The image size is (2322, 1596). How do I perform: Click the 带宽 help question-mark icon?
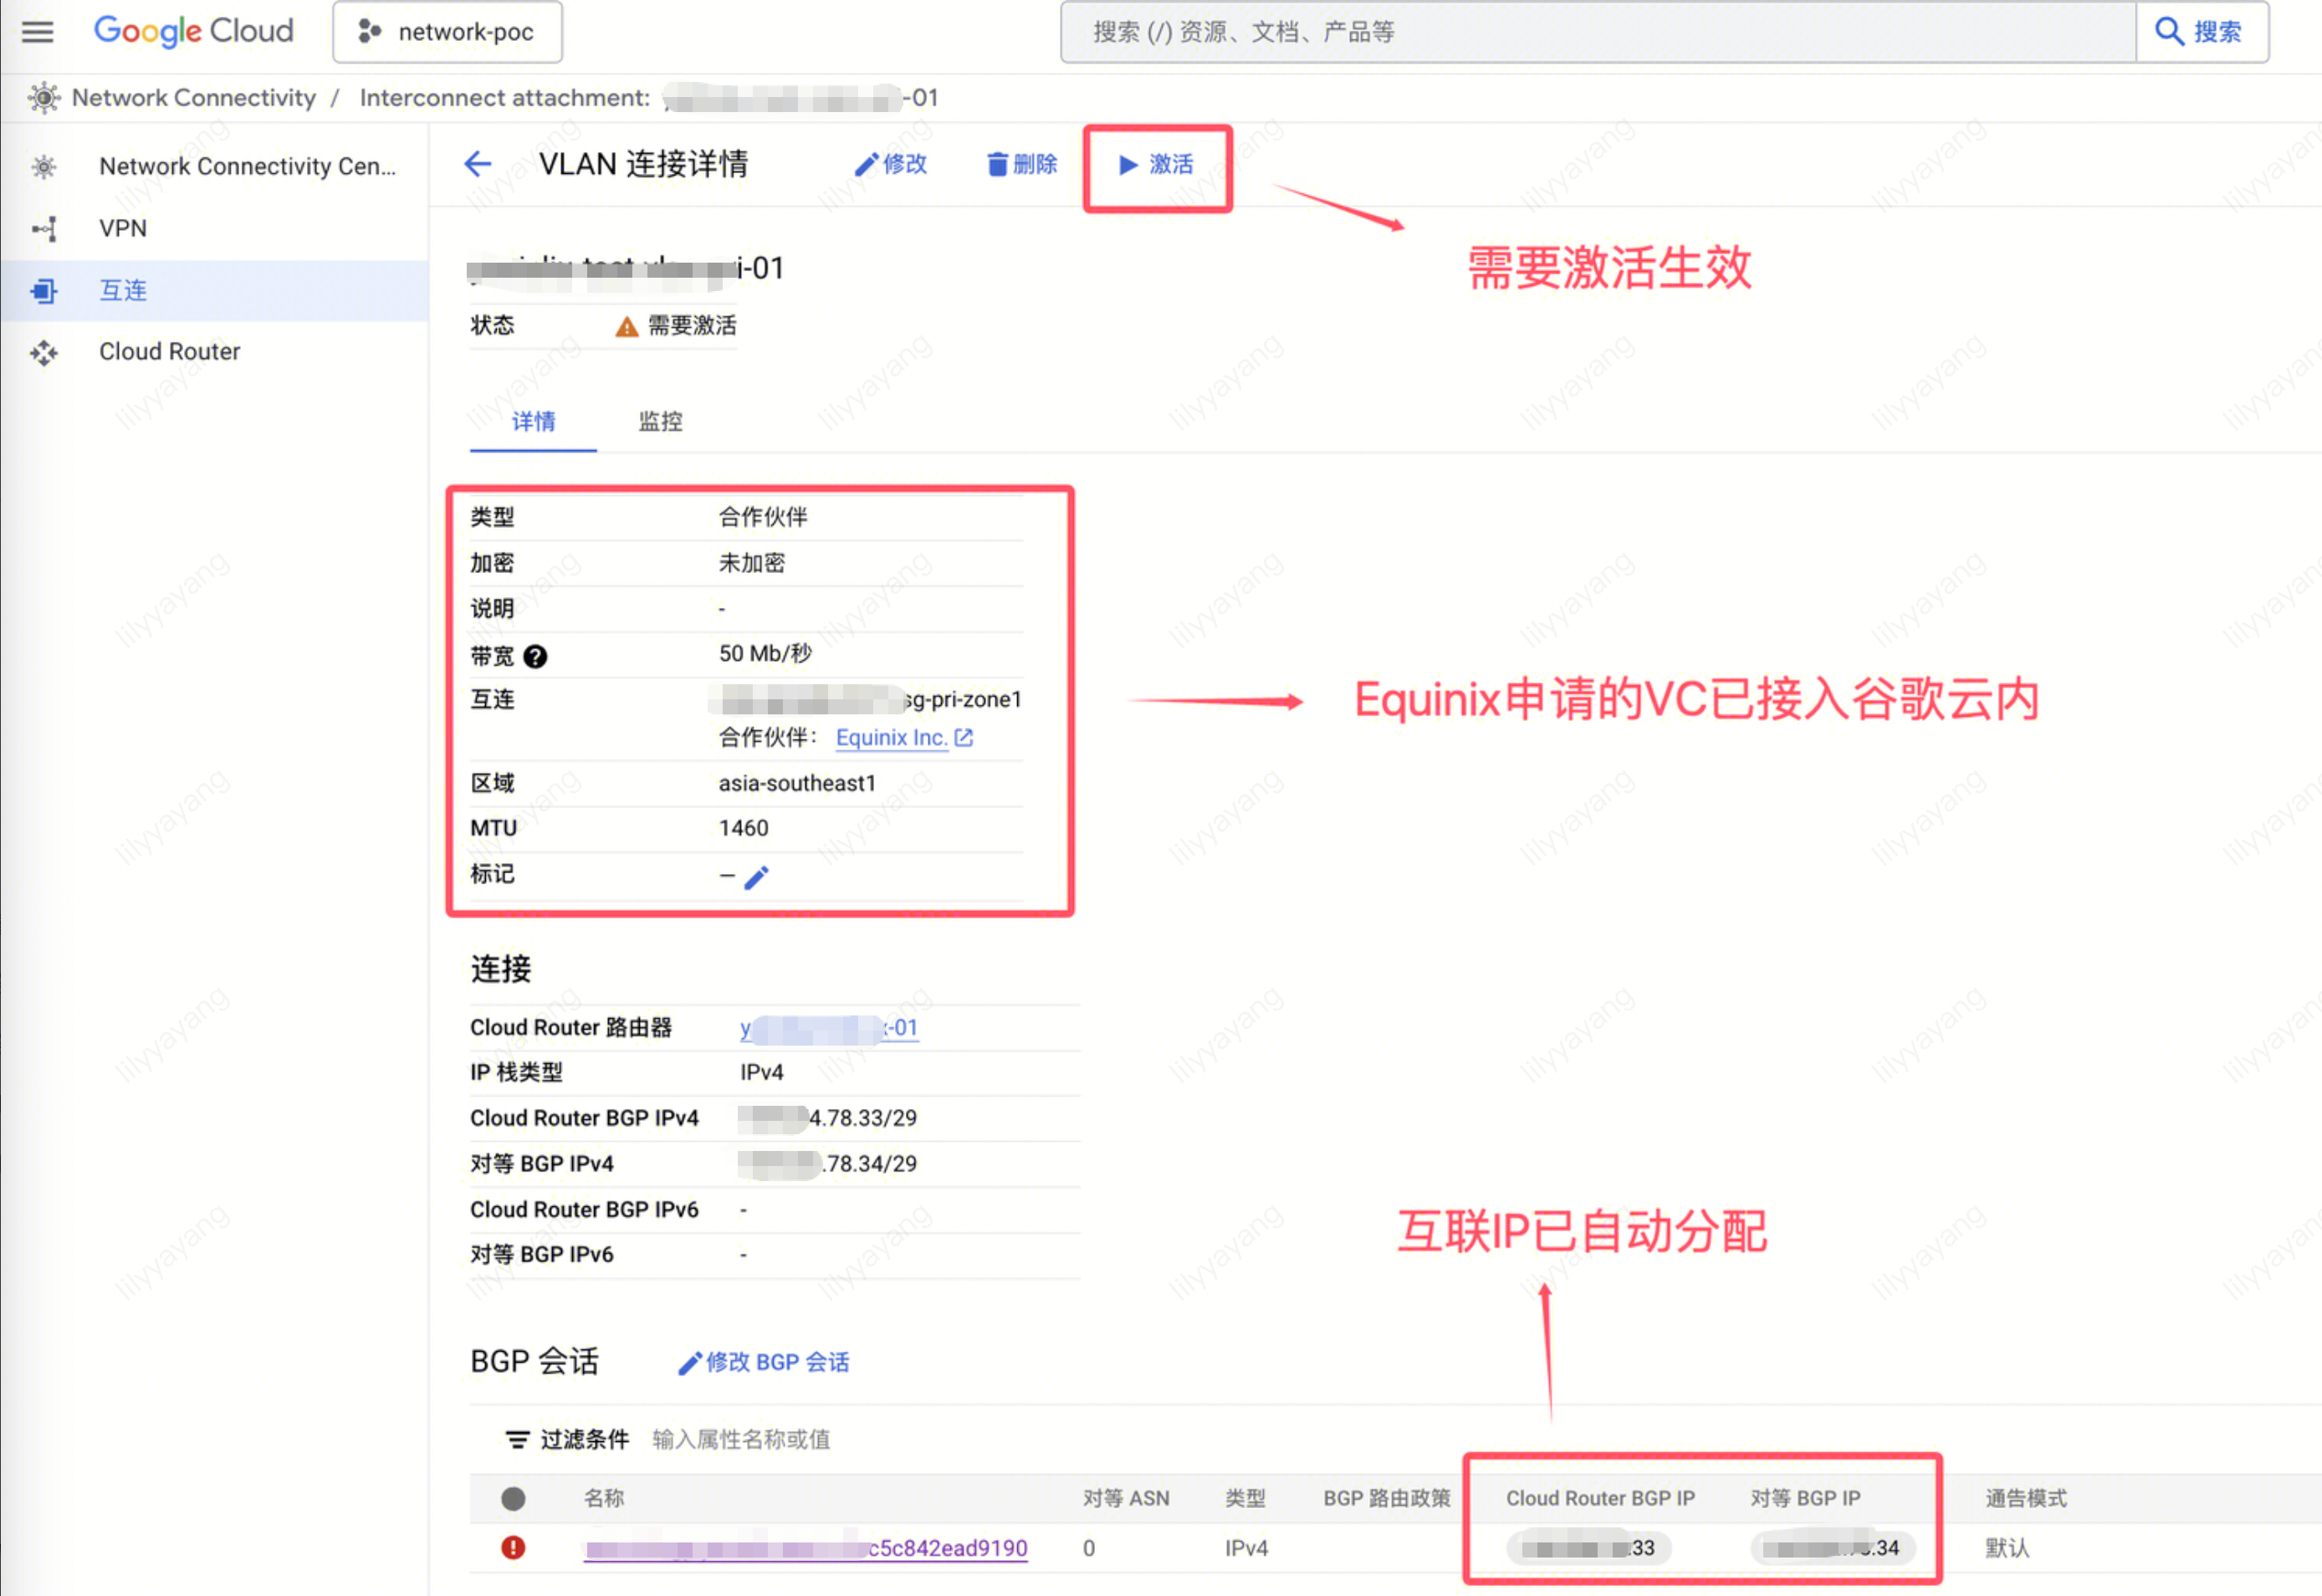pyautogui.click(x=535, y=656)
